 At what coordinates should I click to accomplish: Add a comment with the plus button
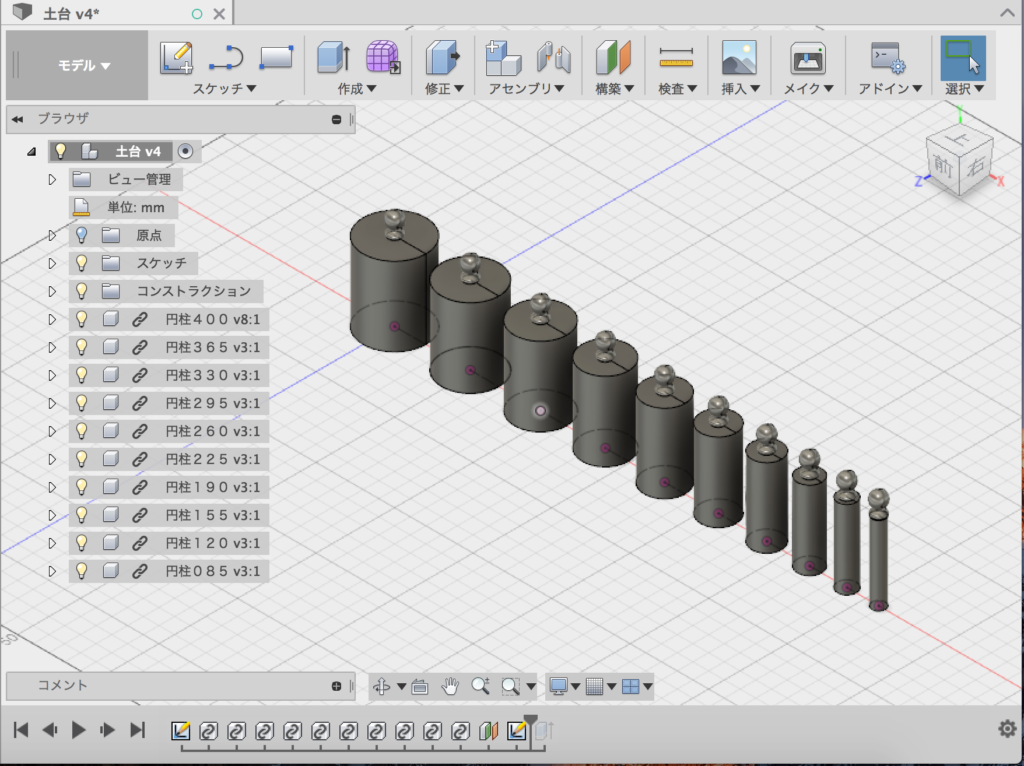coord(336,686)
